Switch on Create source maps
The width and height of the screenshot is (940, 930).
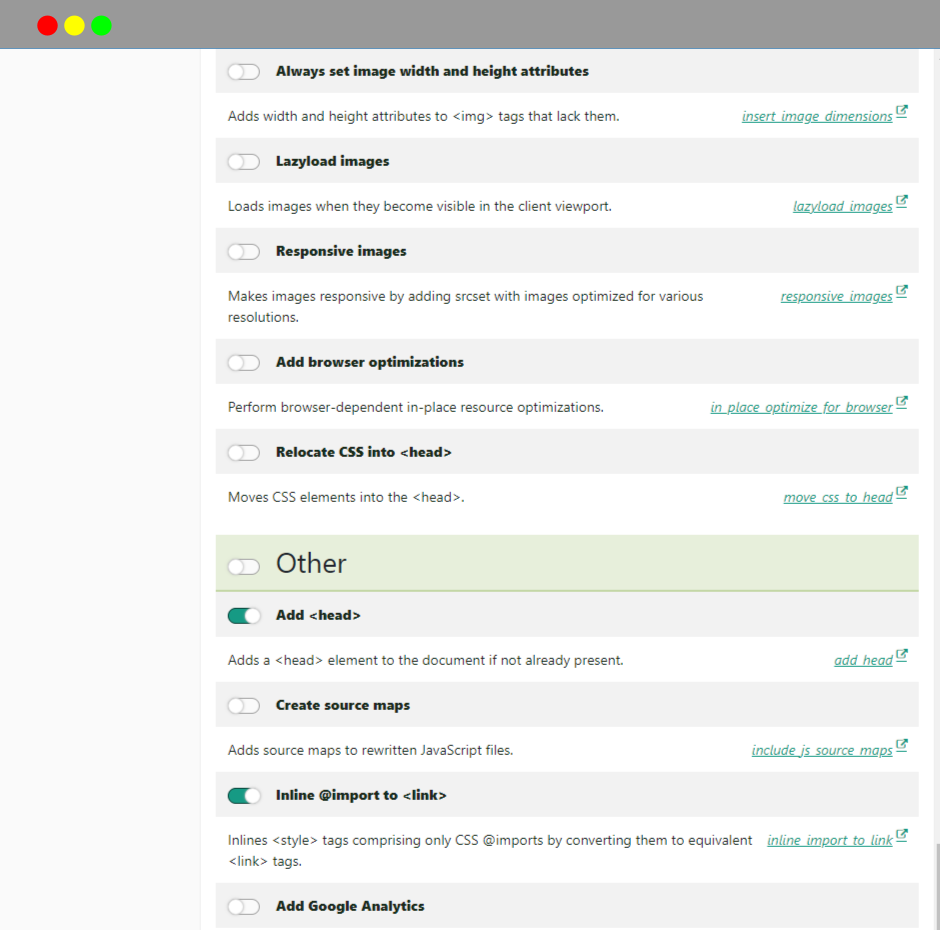(244, 705)
